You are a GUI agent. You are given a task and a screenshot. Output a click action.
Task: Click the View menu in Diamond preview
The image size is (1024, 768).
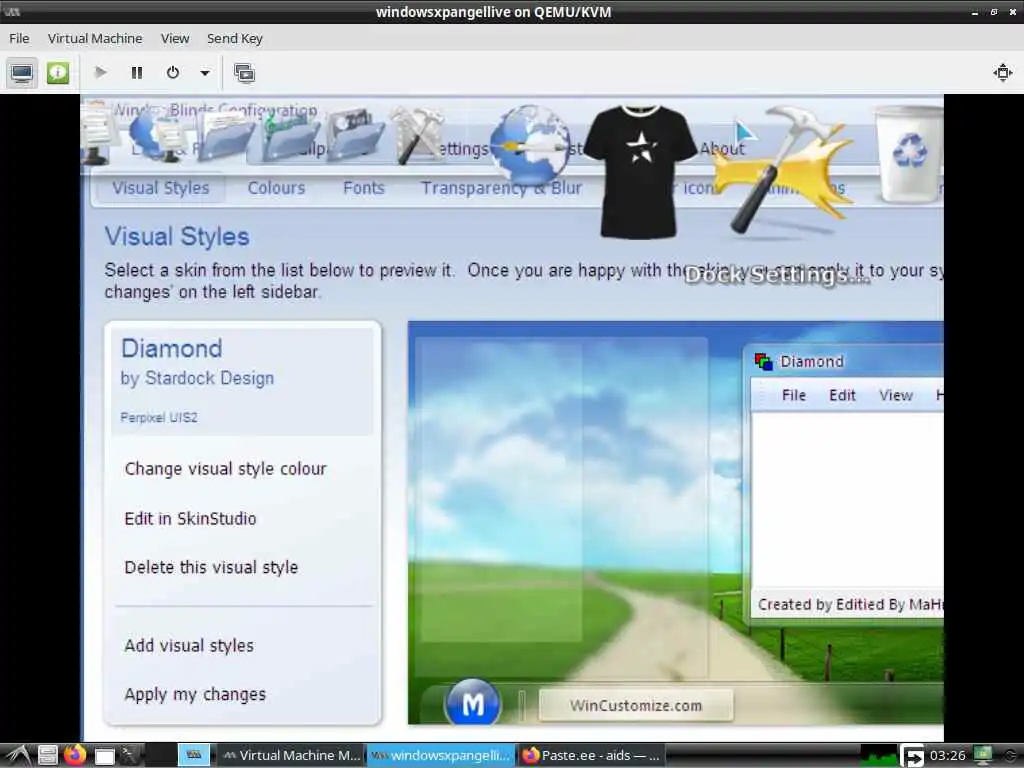tap(895, 395)
